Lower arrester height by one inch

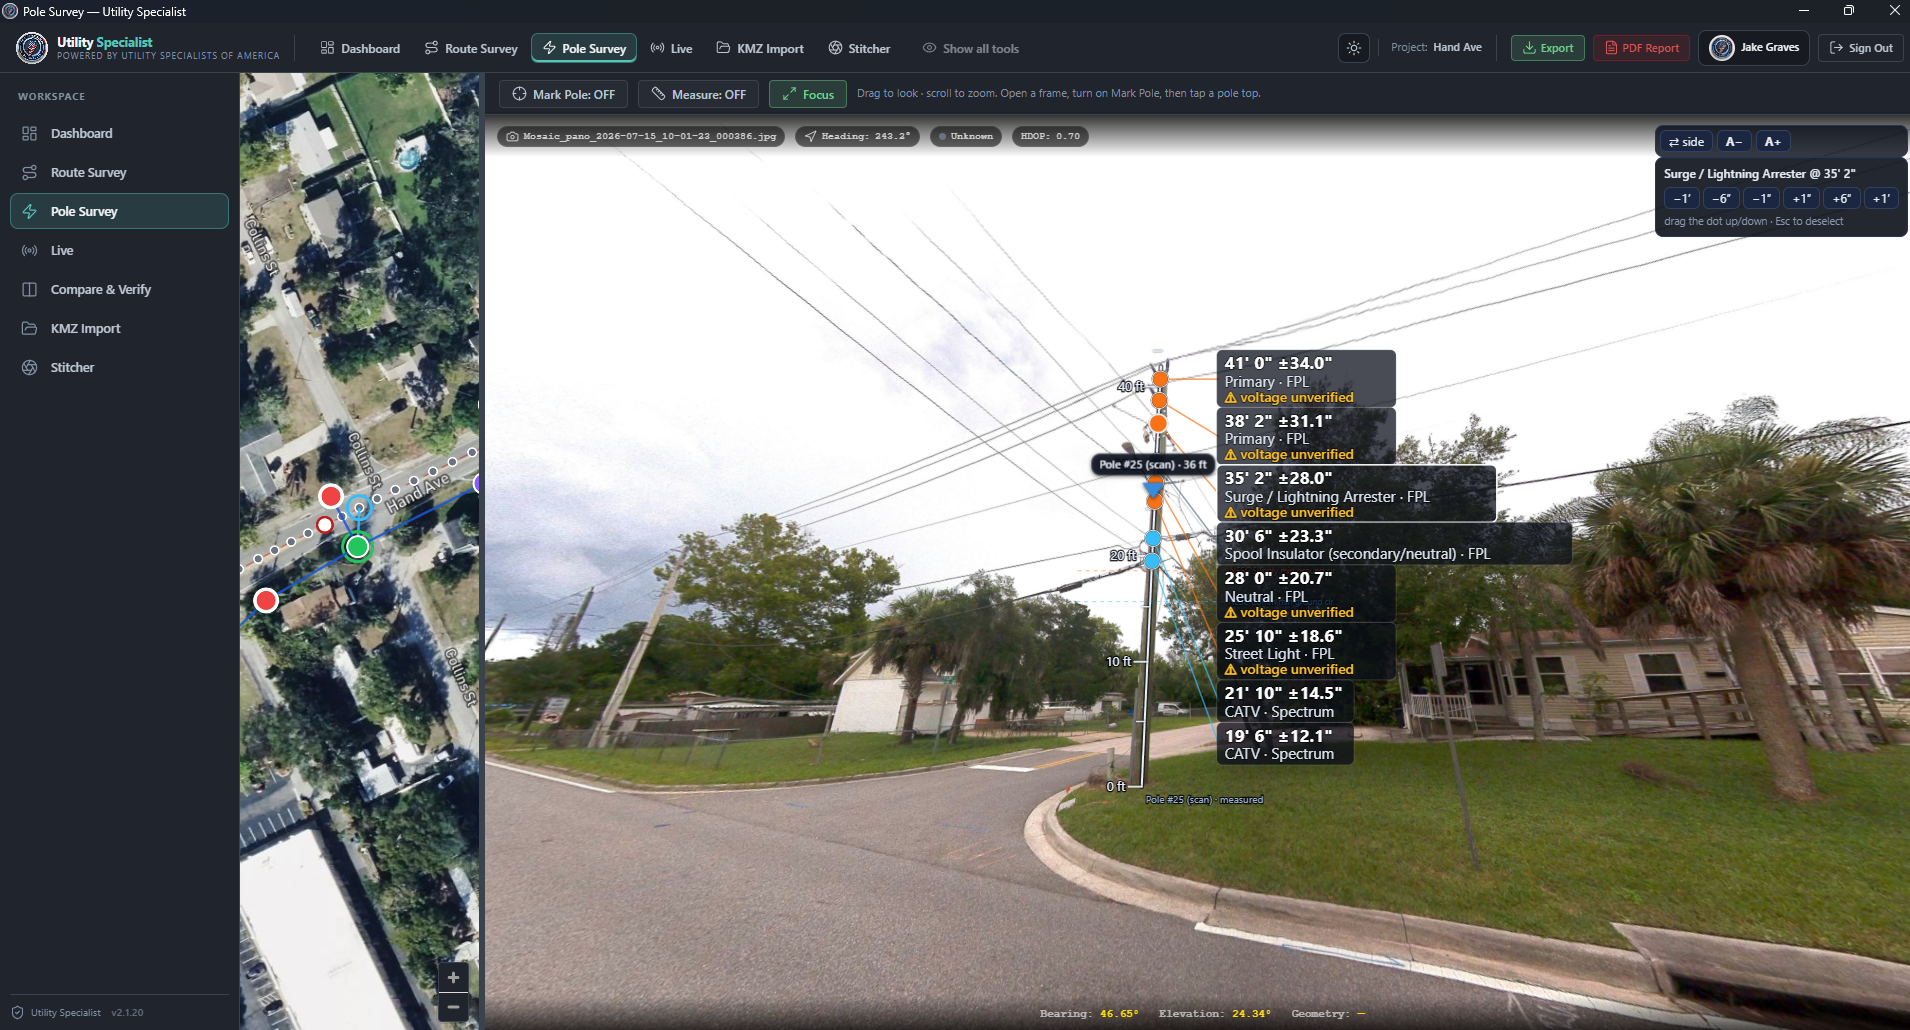click(1761, 198)
